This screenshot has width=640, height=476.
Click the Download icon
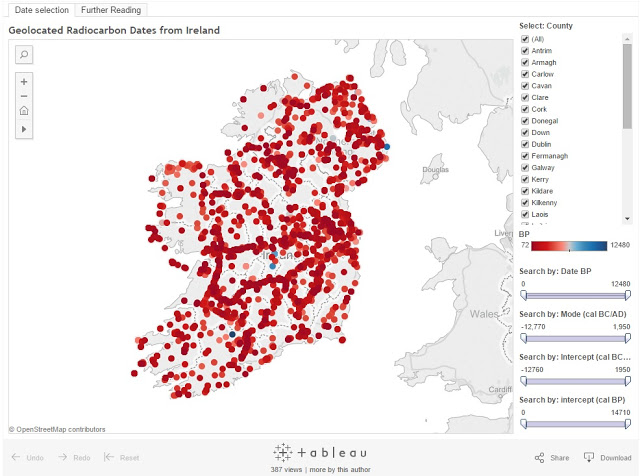(x=589, y=458)
